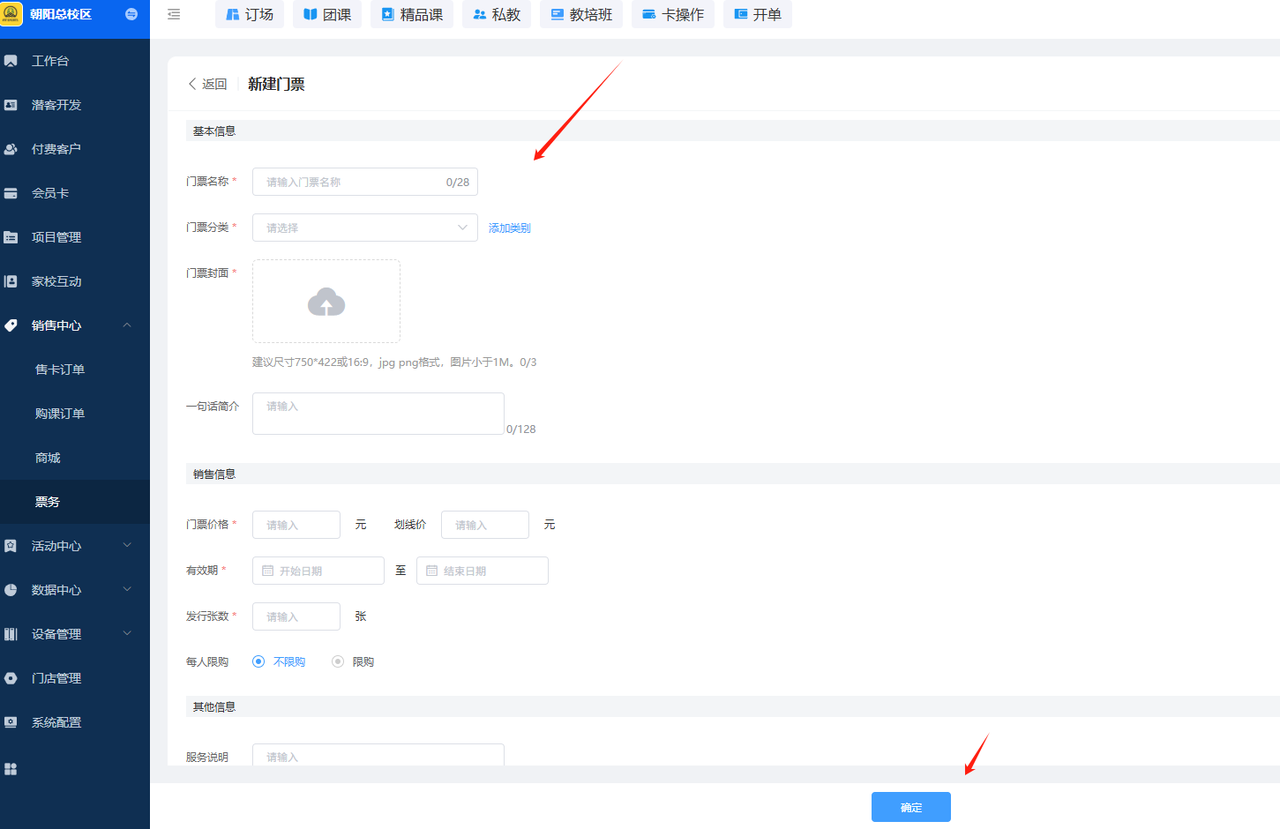This screenshot has width=1280, height=829.
Task: Click the blue 确定 button
Action: (x=910, y=807)
